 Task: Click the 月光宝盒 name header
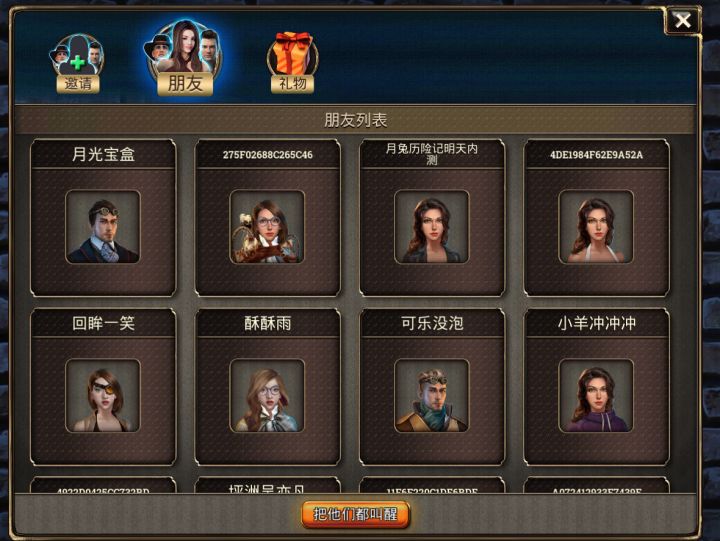[103, 154]
